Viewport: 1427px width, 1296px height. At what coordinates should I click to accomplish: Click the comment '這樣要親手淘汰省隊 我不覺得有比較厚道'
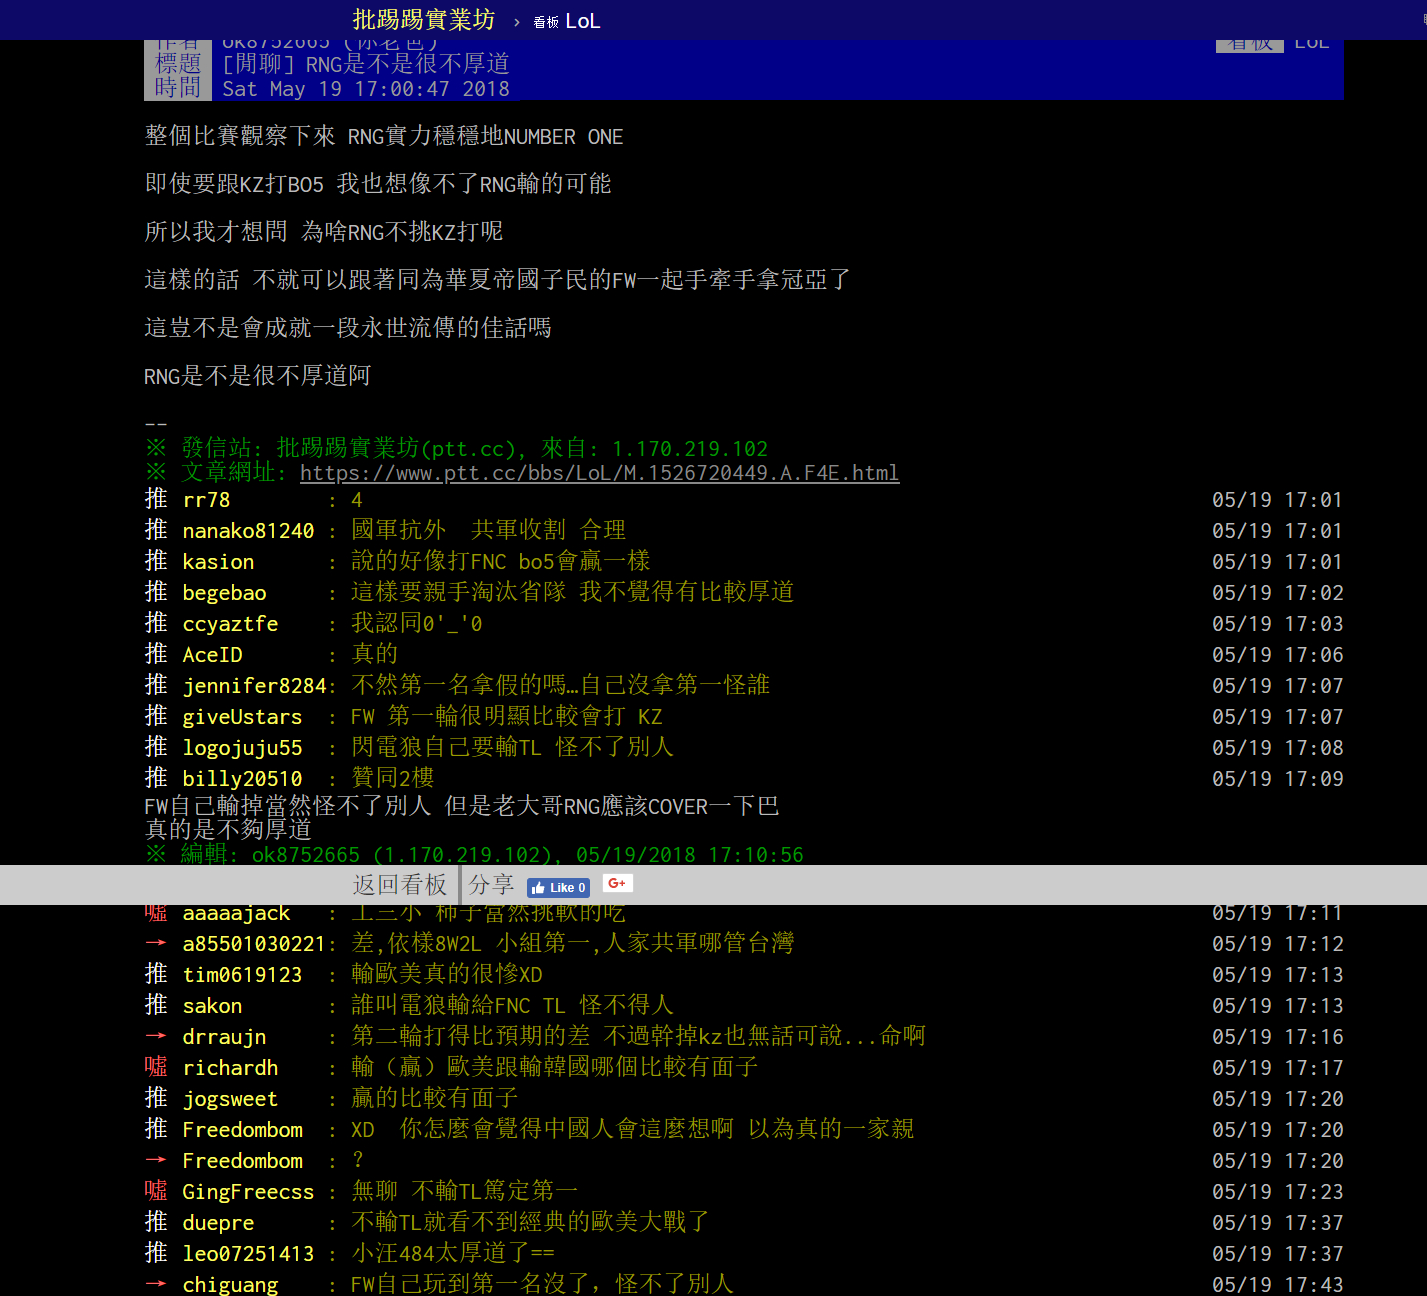(573, 593)
